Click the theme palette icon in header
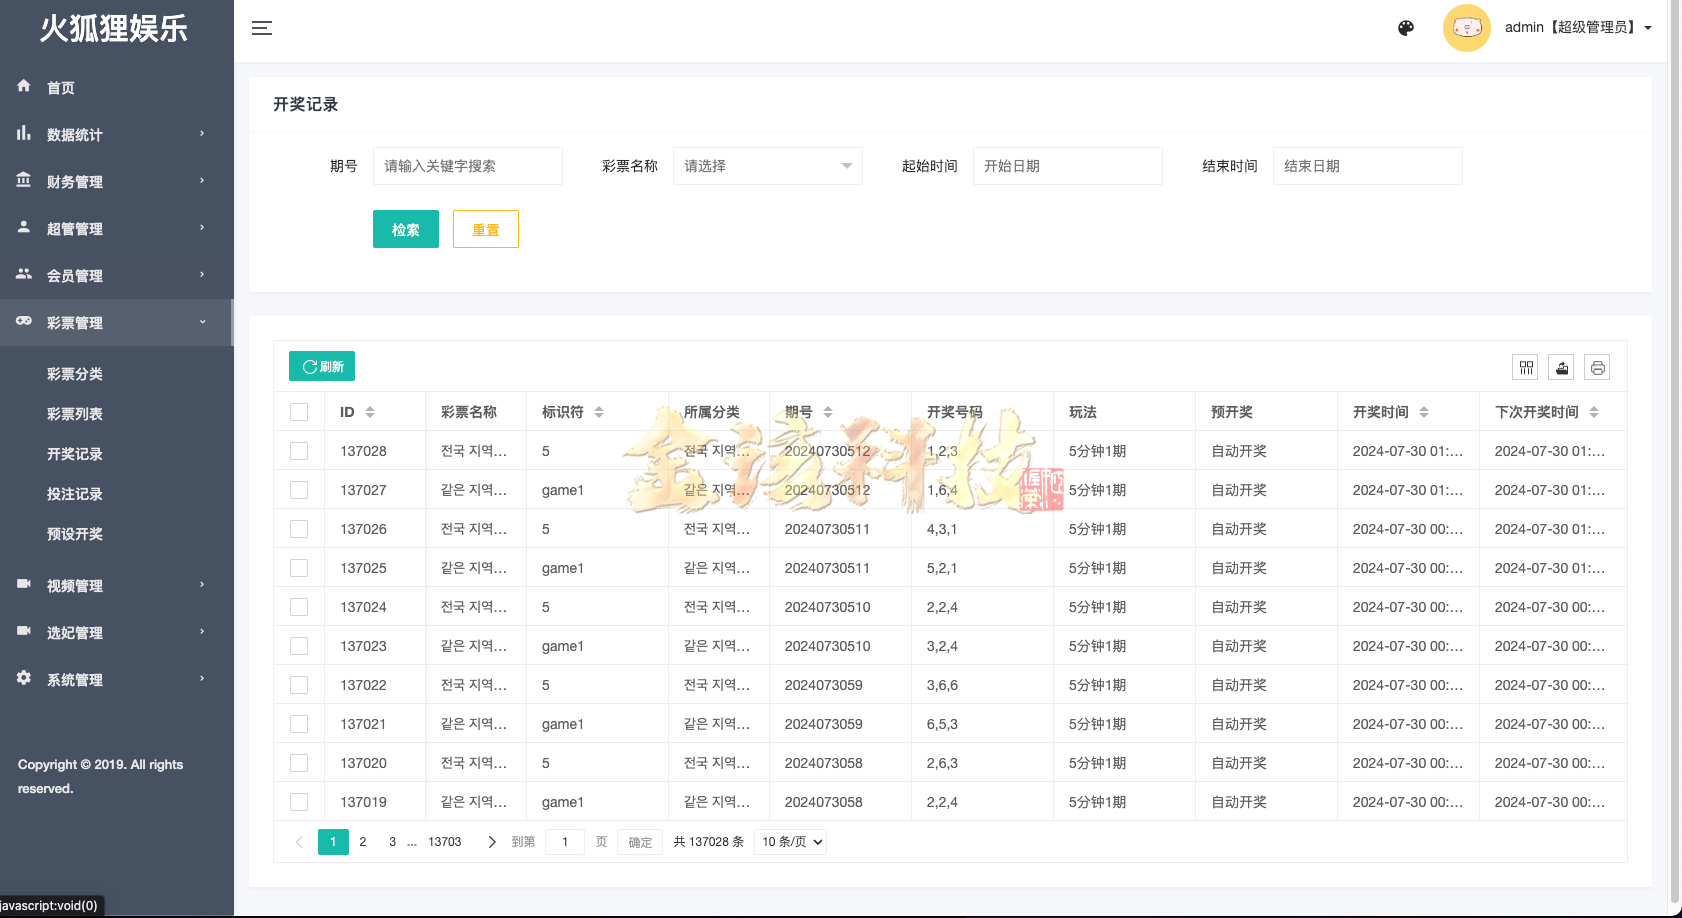1682x918 pixels. (1405, 28)
